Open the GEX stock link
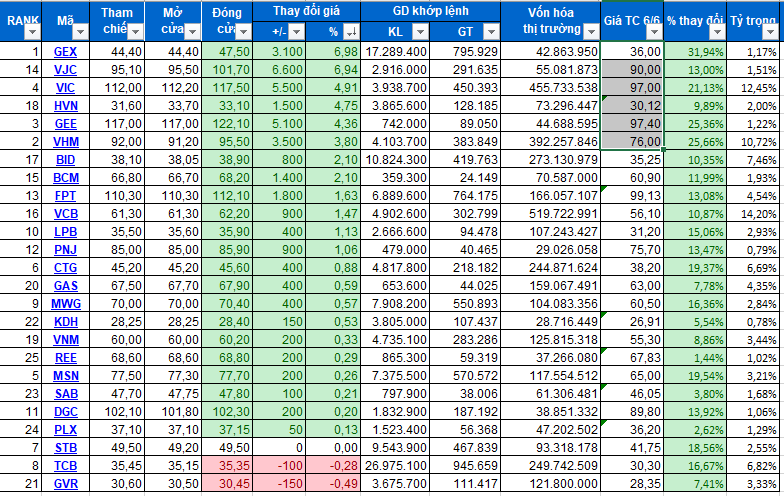This screenshot has height=496, width=784. [x=66, y=52]
